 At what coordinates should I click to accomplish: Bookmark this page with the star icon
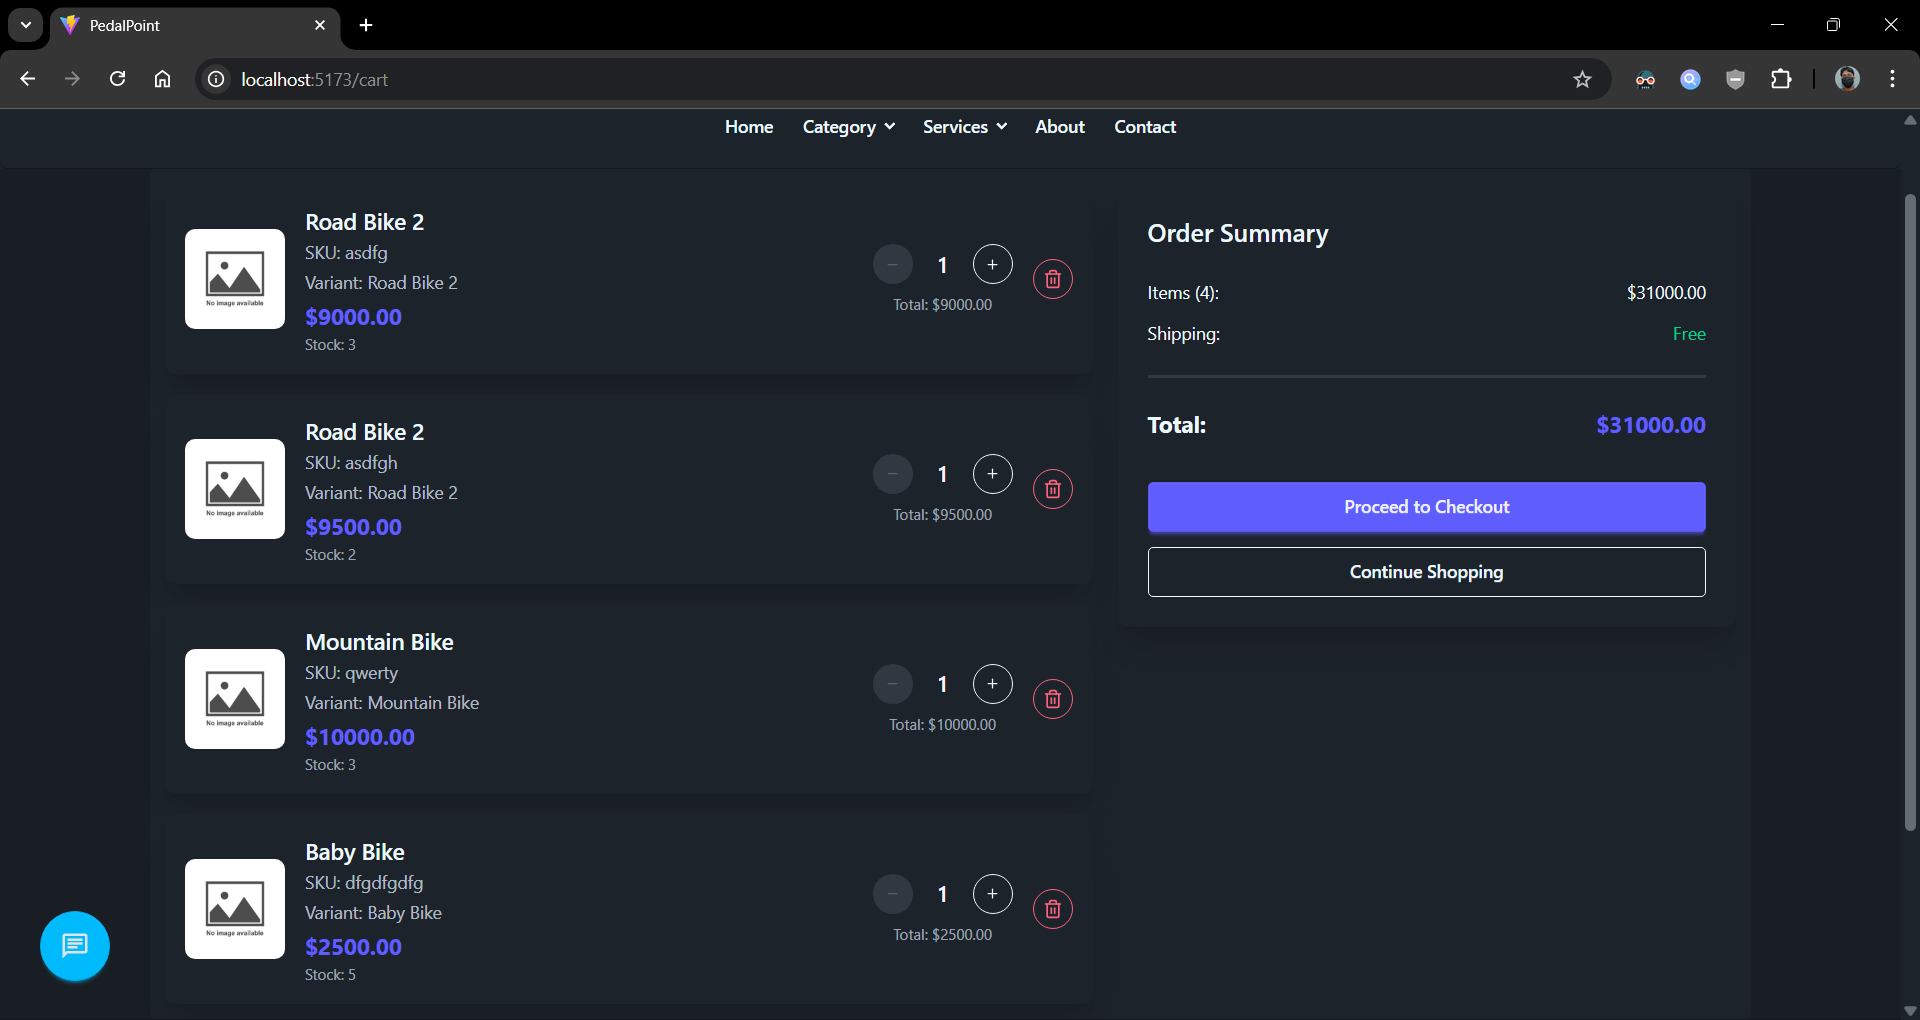click(x=1582, y=79)
